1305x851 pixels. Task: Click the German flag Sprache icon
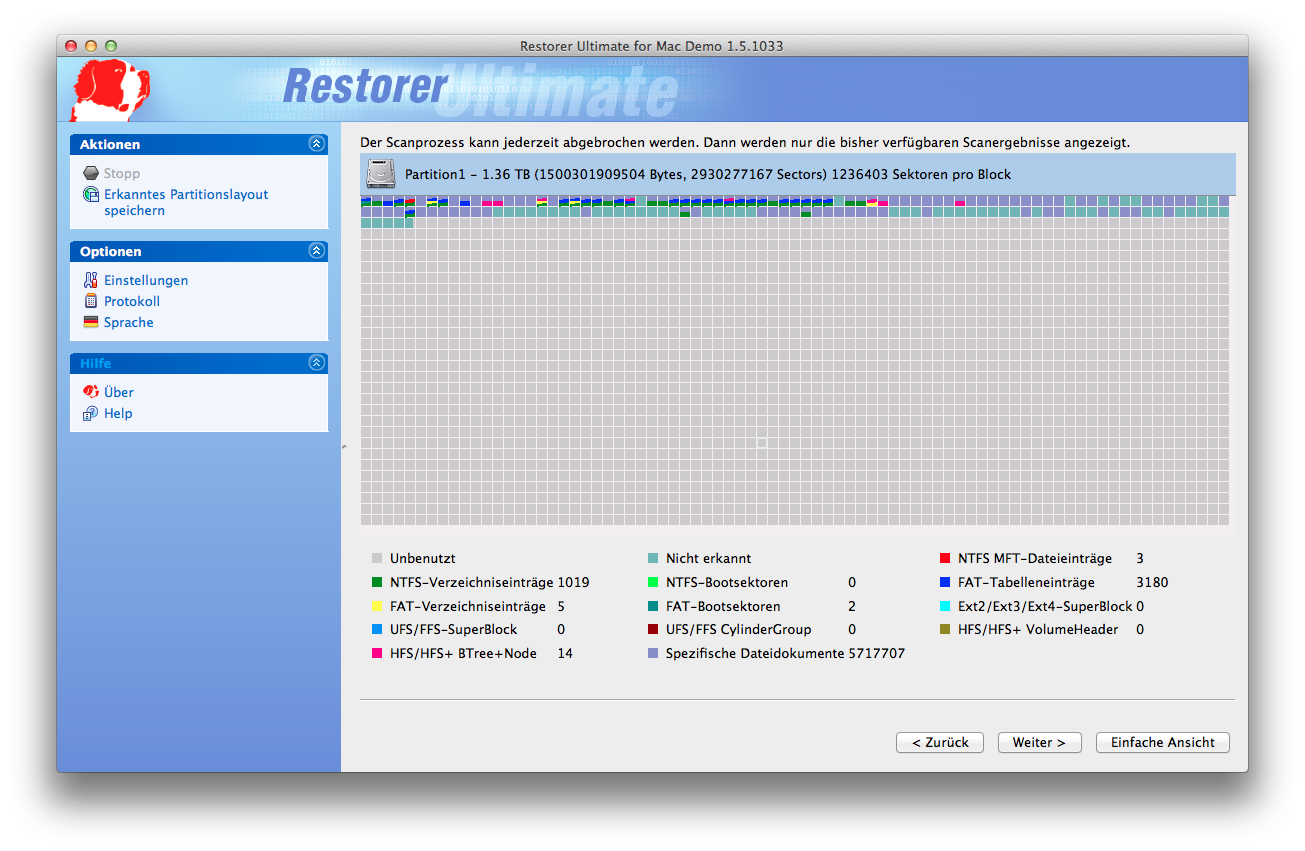pos(91,322)
